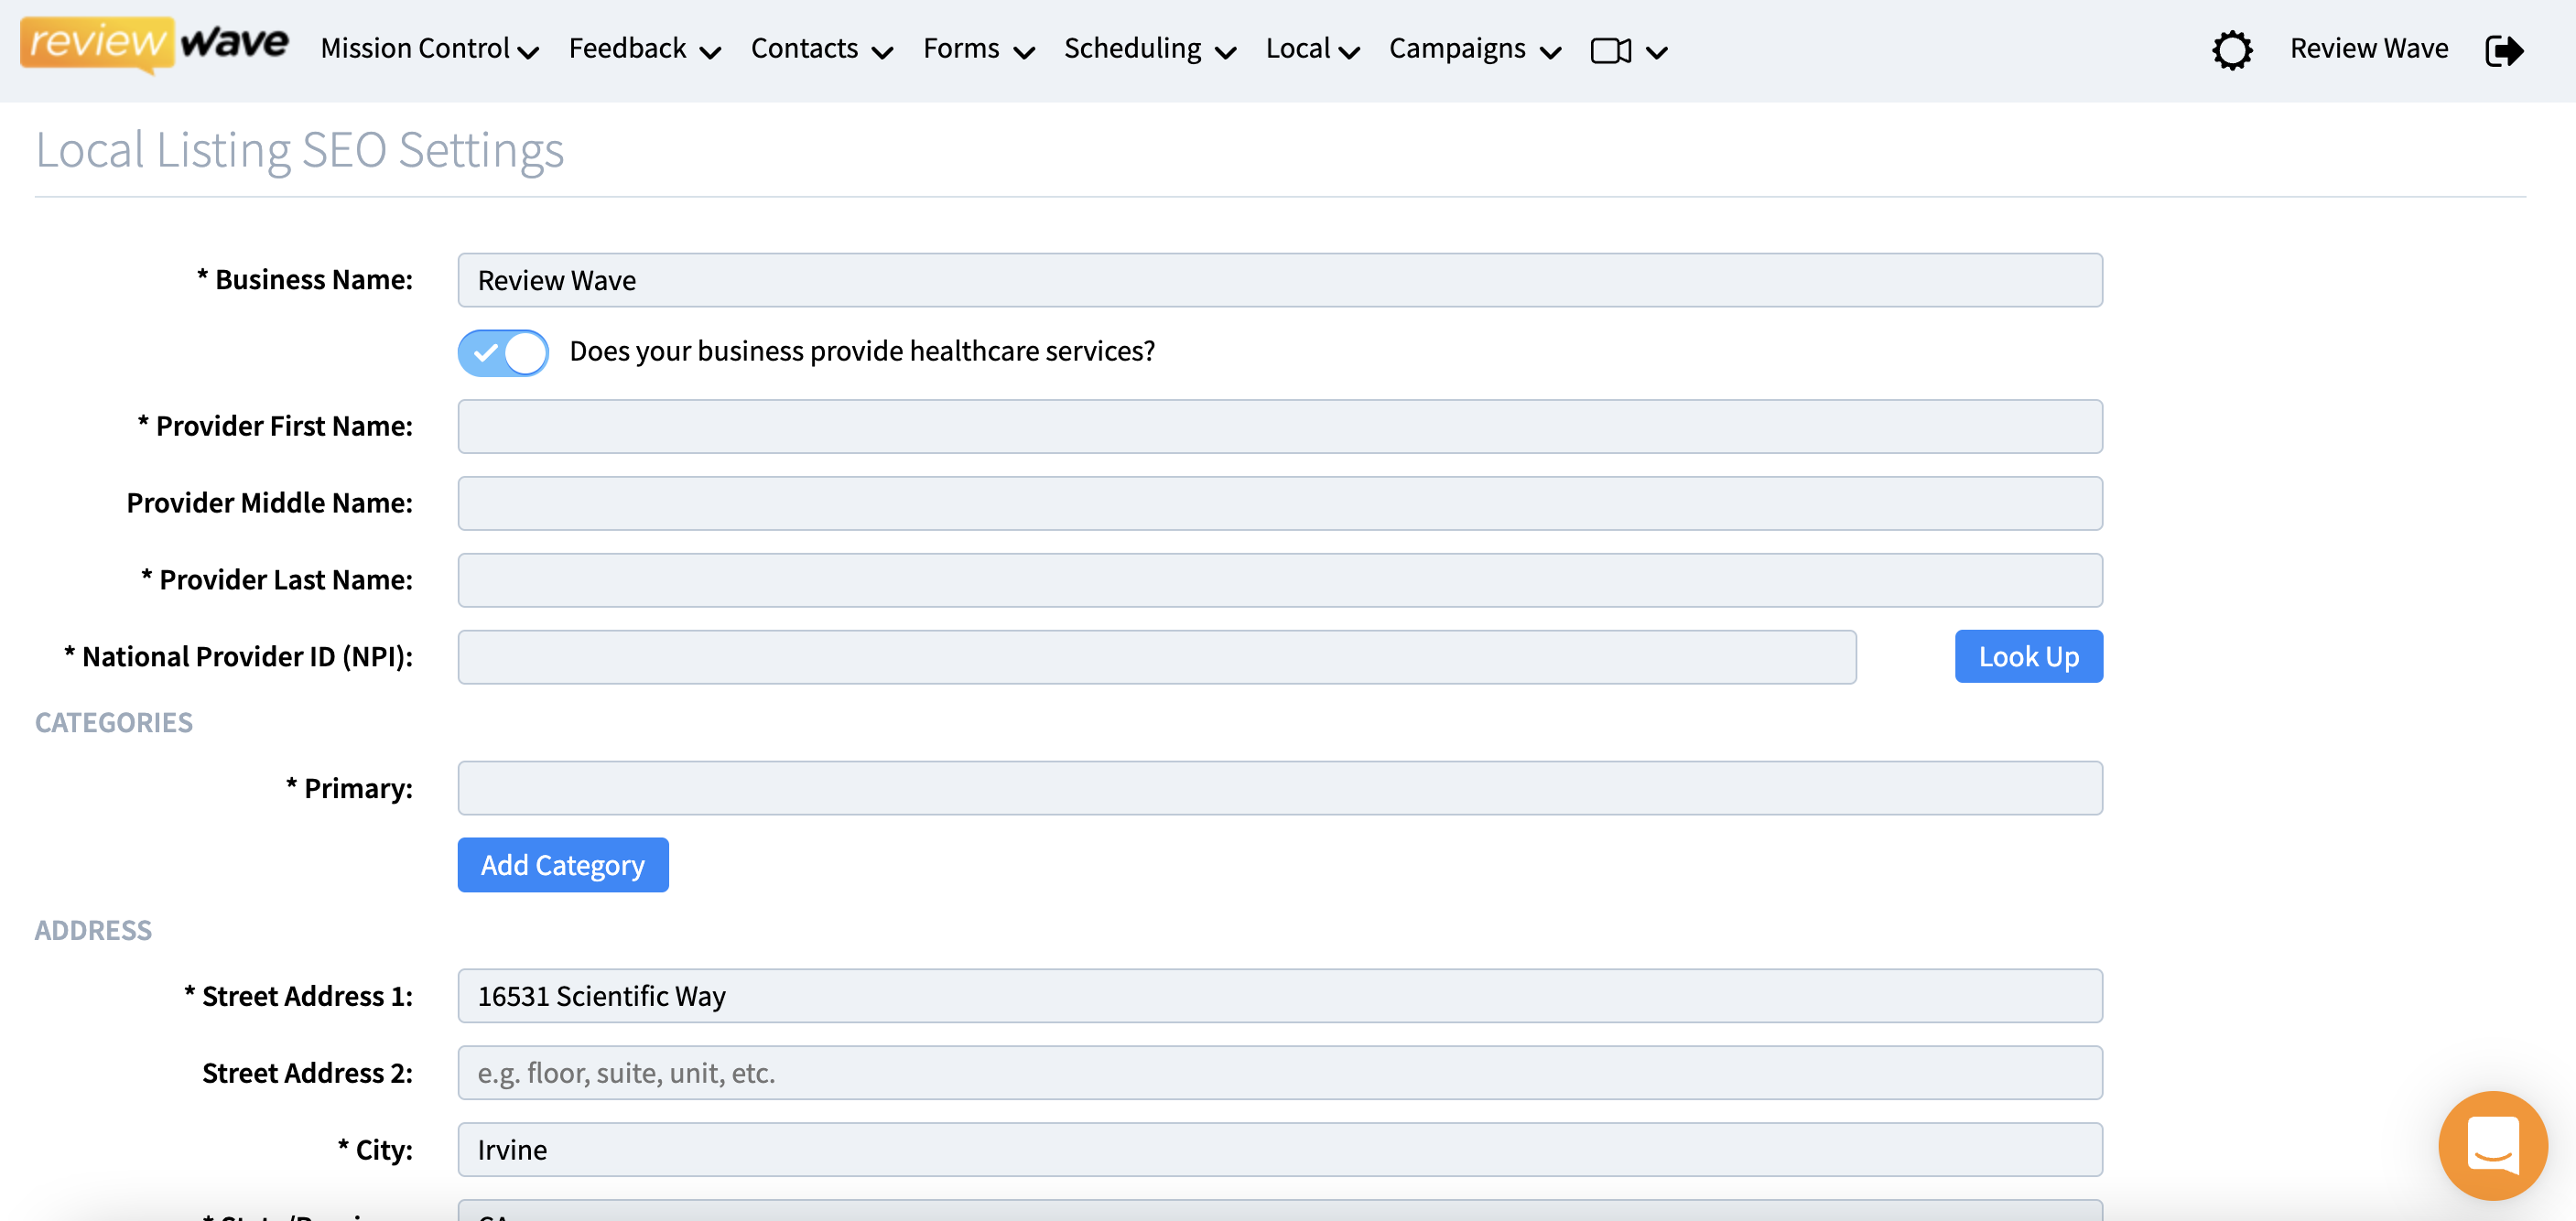The width and height of the screenshot is (2576, 1221).
Task: Select the Primary category field
Action: pos(1279,788)
